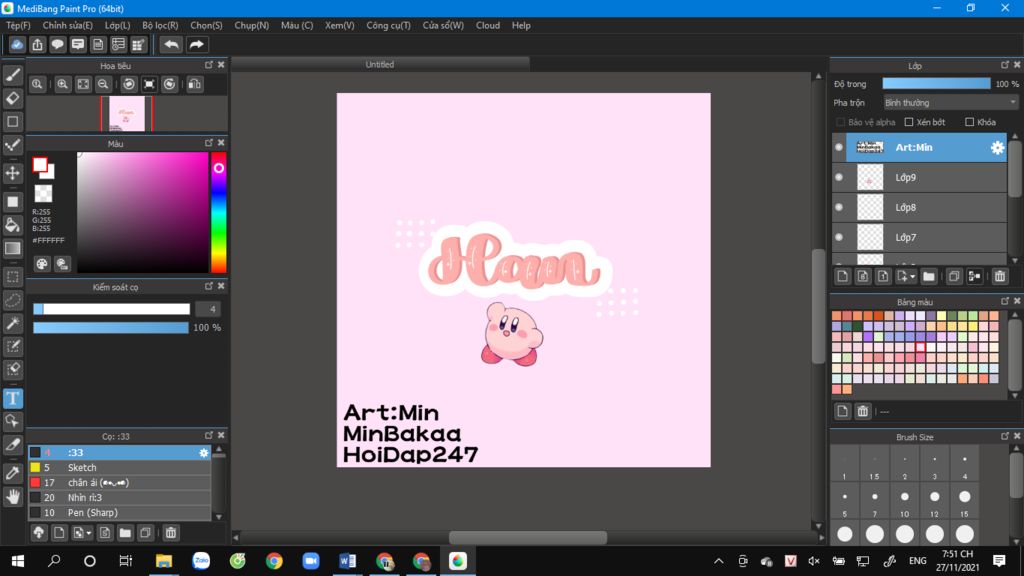1024x576 pixels.
Task: Open settings gear for :33 brush
Action: pyautogui.click(x=204, y=453)
